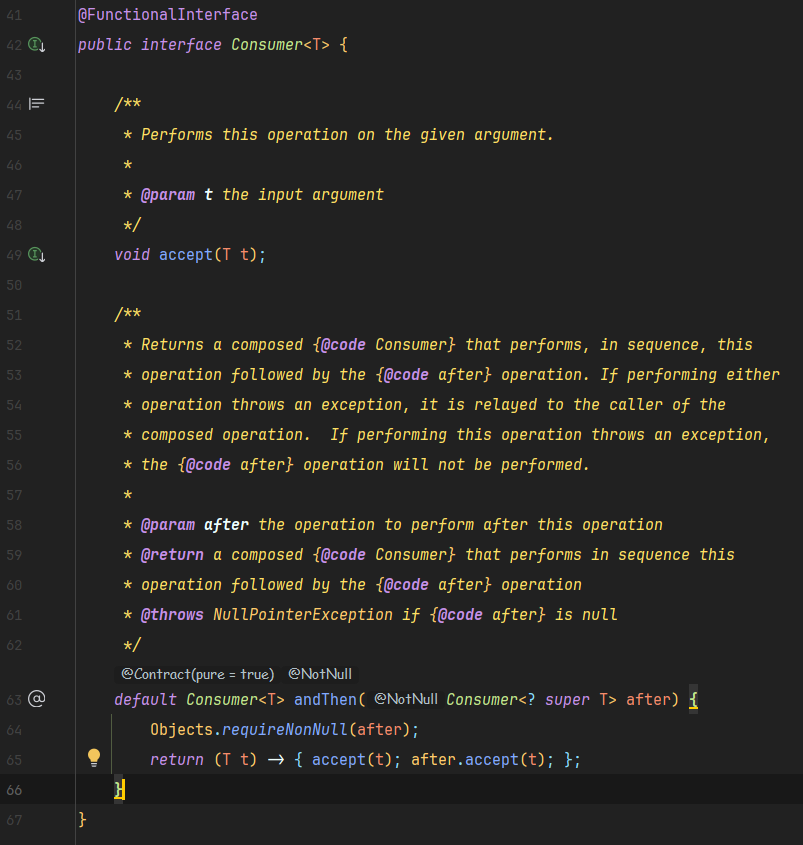Image resolution: width=803 pixels, height=845 pixels.
Task: Click the implementations gutter icon beside Consumer interface
Action: pyautogui.click(x=37, y=45)
